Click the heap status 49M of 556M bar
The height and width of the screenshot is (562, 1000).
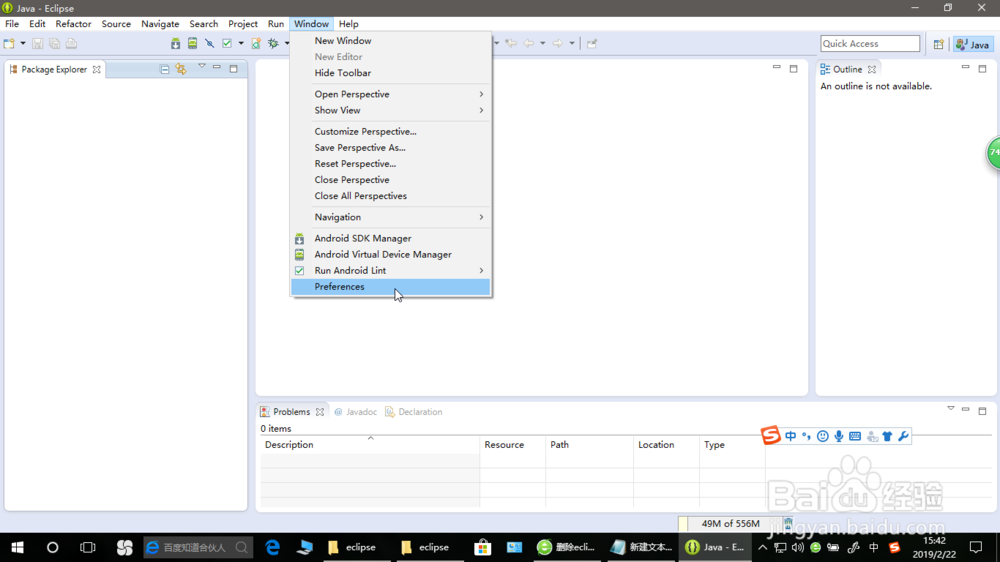click(x=730, y=524)
